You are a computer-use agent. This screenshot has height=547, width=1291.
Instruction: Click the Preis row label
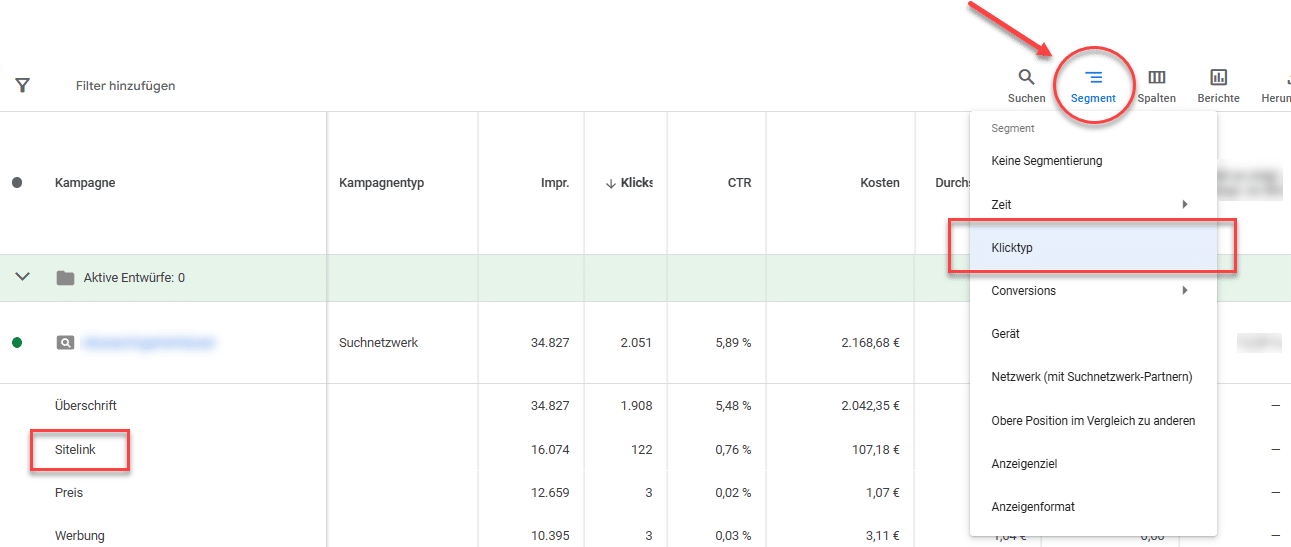click(69, 493)
